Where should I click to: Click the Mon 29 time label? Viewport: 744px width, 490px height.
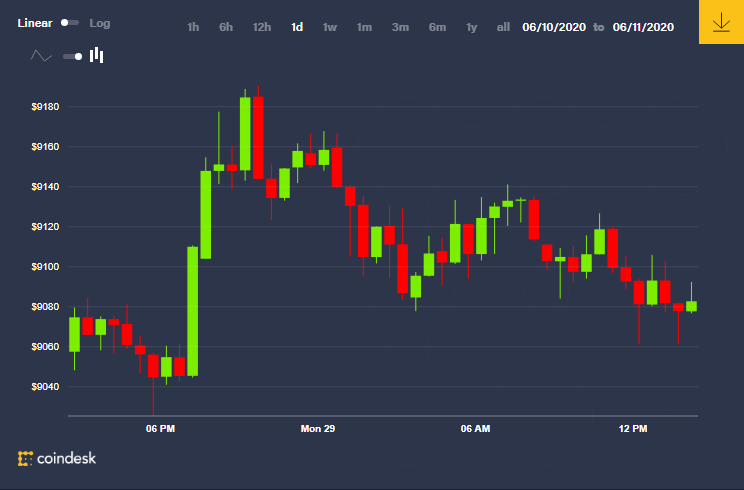[x=318, y=429]
